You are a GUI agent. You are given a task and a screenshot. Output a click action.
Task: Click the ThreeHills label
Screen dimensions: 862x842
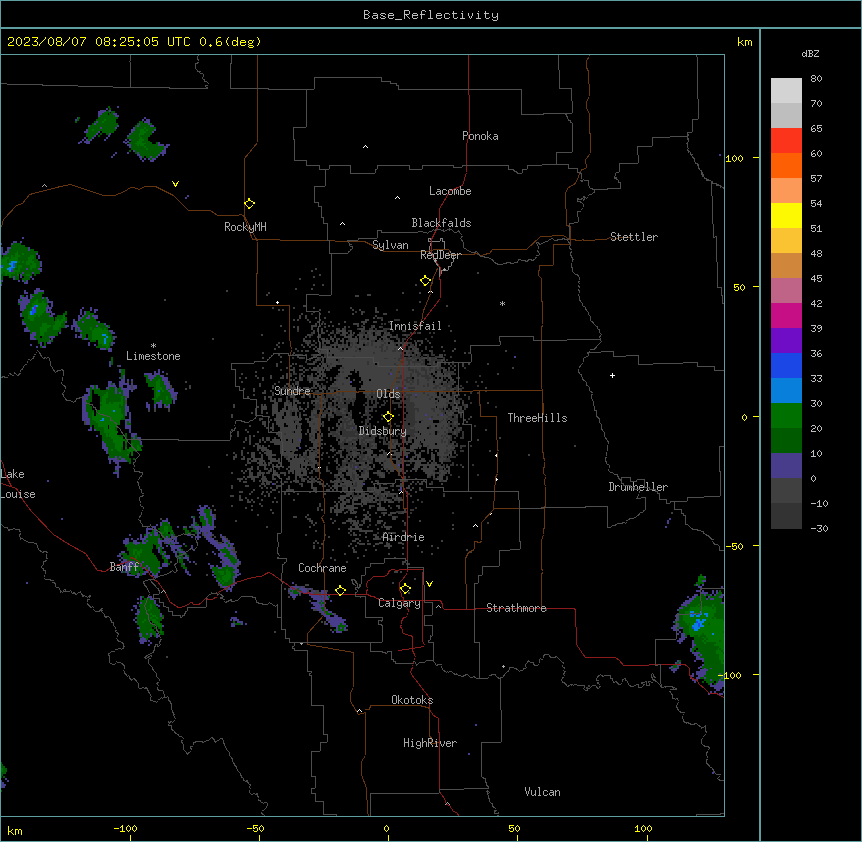point(537,418)
